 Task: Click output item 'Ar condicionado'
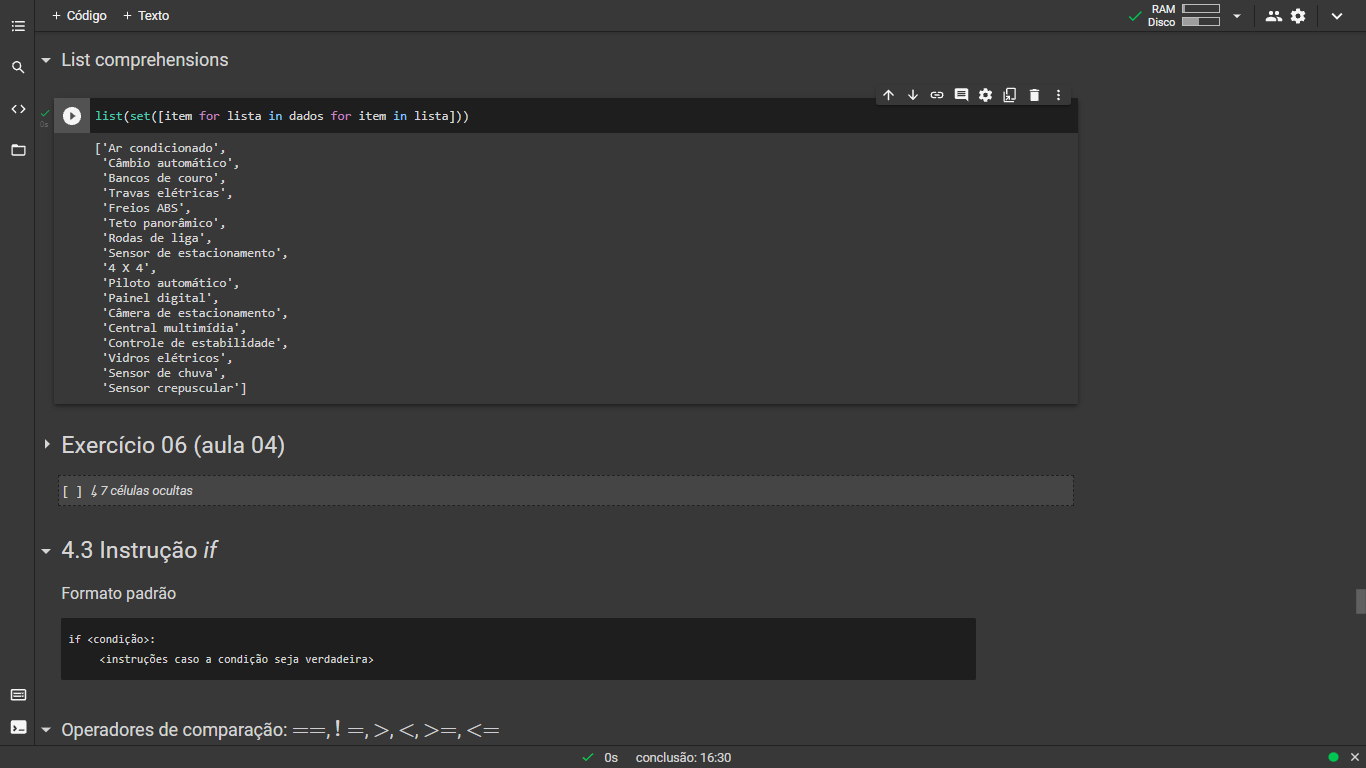click(x=164, y=148)
